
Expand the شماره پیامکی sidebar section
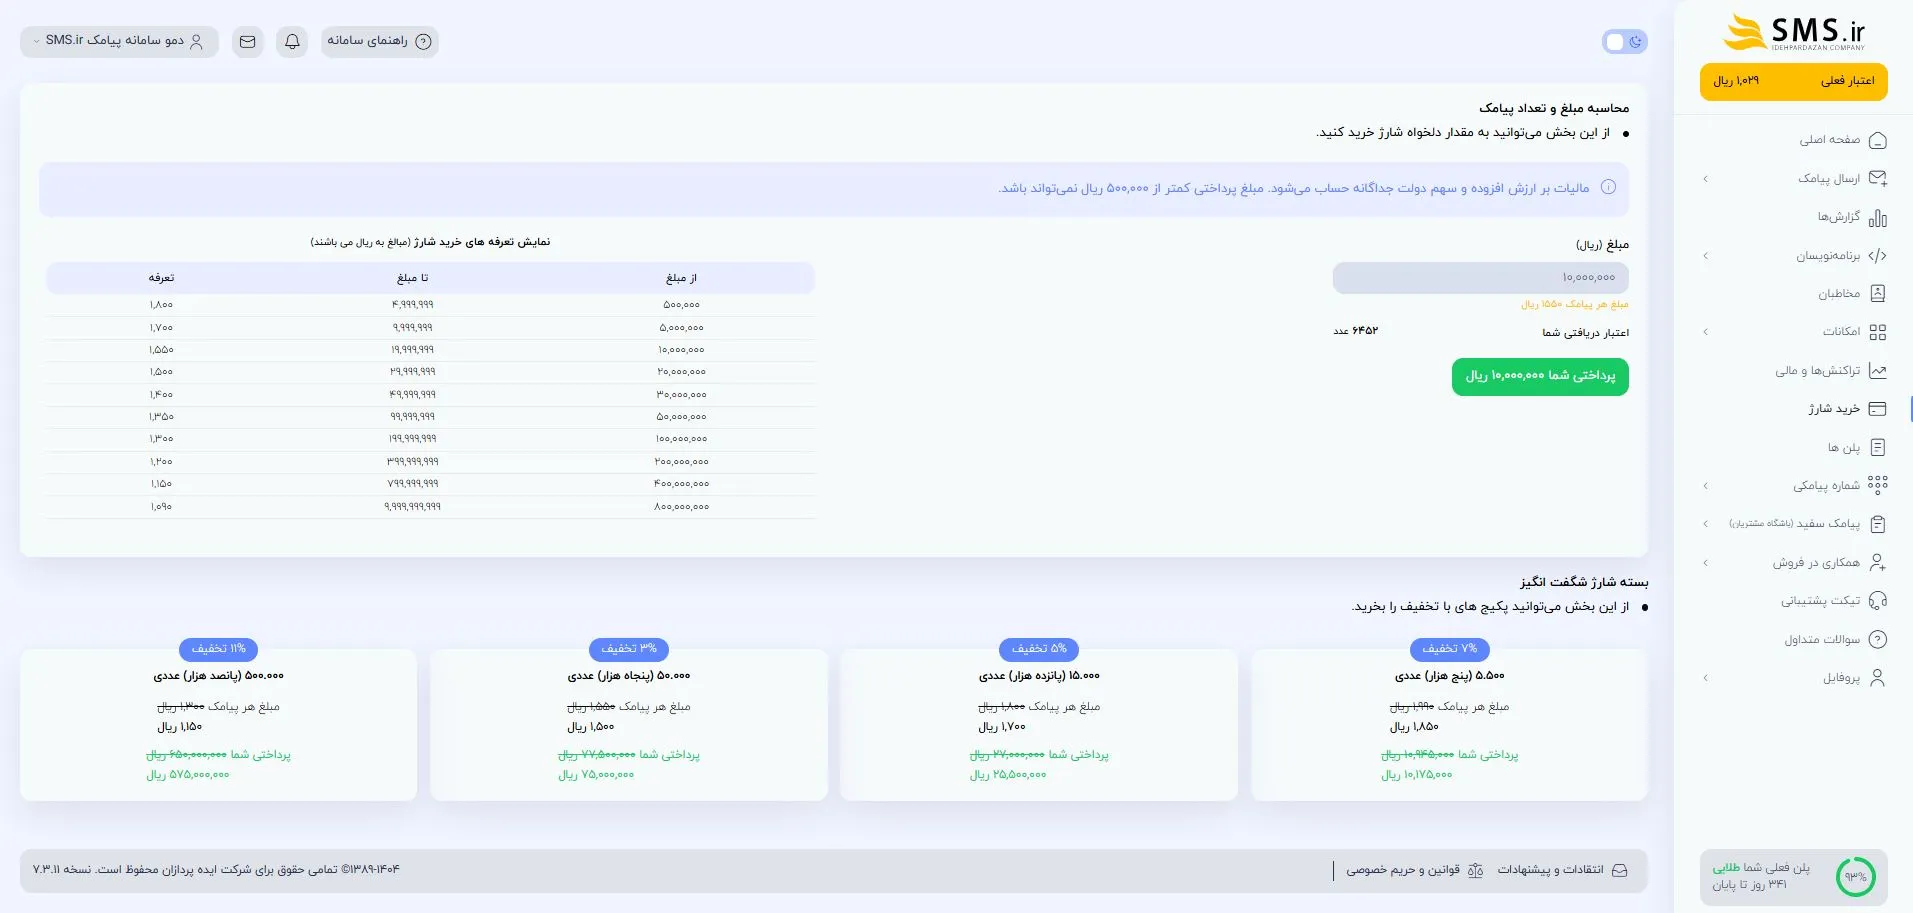point(1705,485)
